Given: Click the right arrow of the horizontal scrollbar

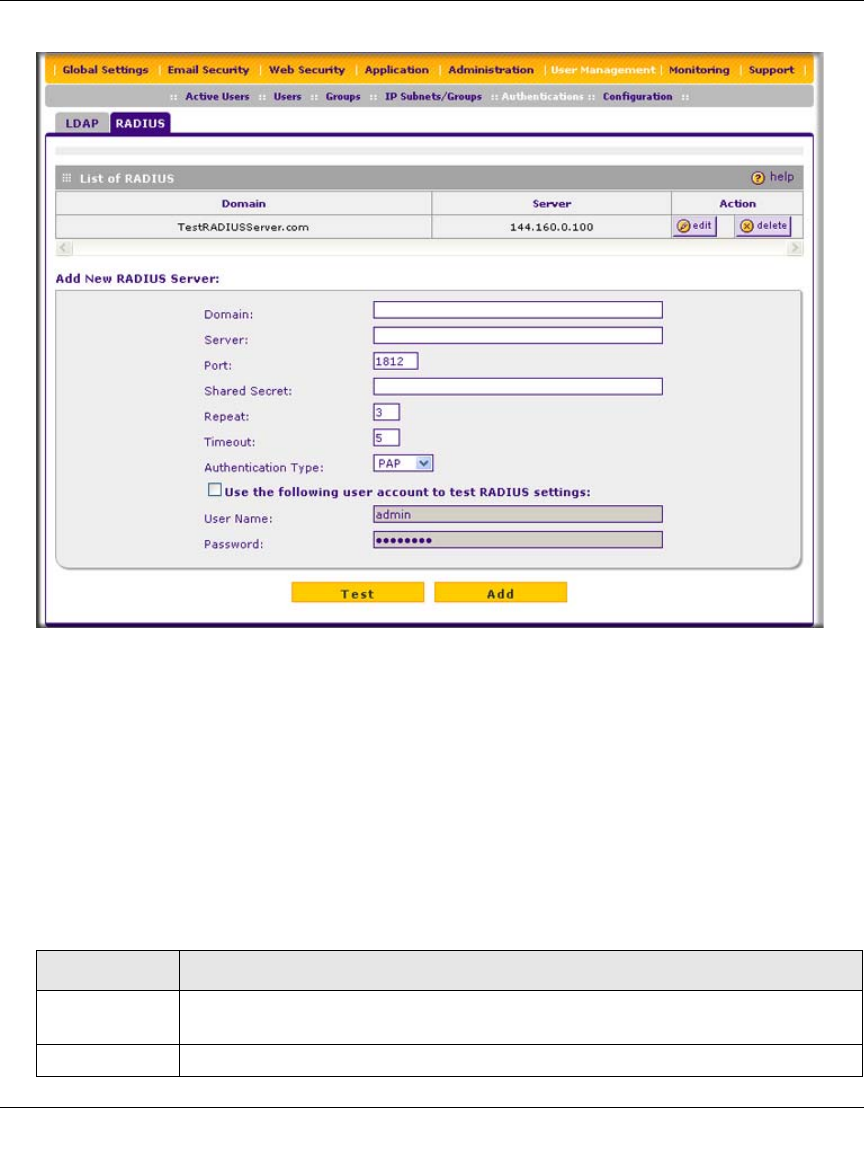Looking at the screenshot, I should coord(795,248).
